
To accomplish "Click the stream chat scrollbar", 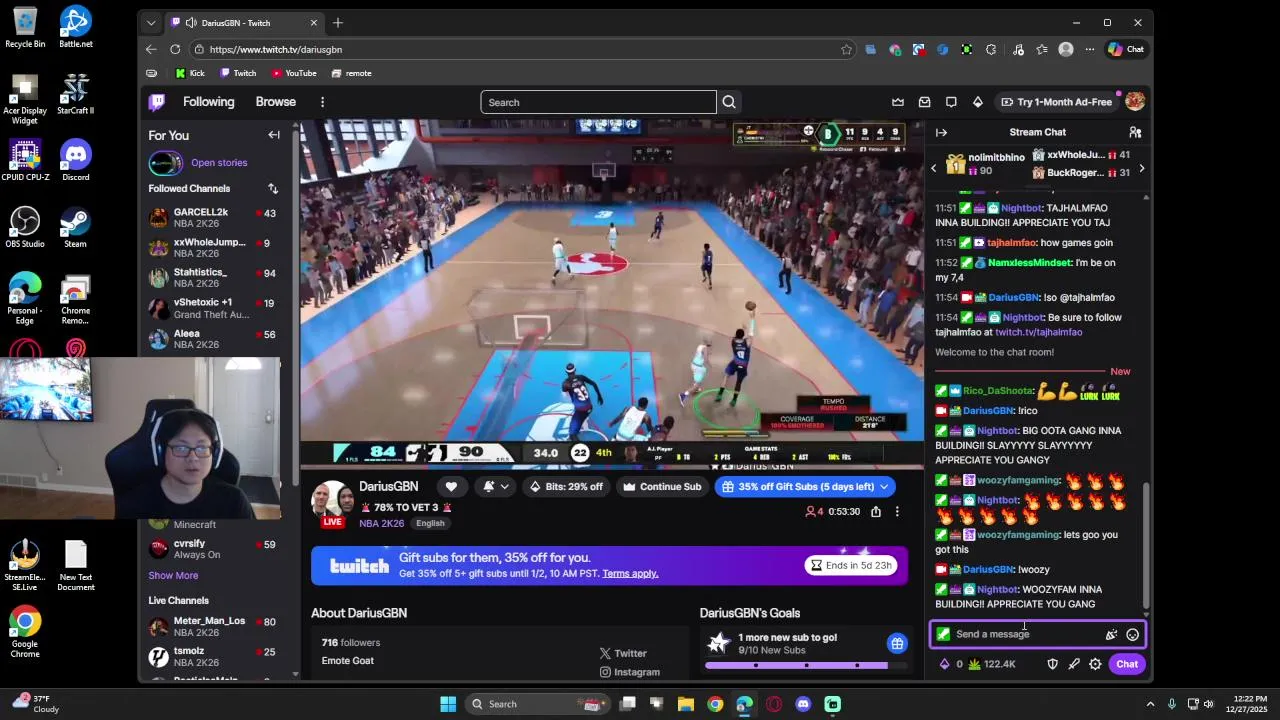I will pyautogui.click(x=1146, y=546).
